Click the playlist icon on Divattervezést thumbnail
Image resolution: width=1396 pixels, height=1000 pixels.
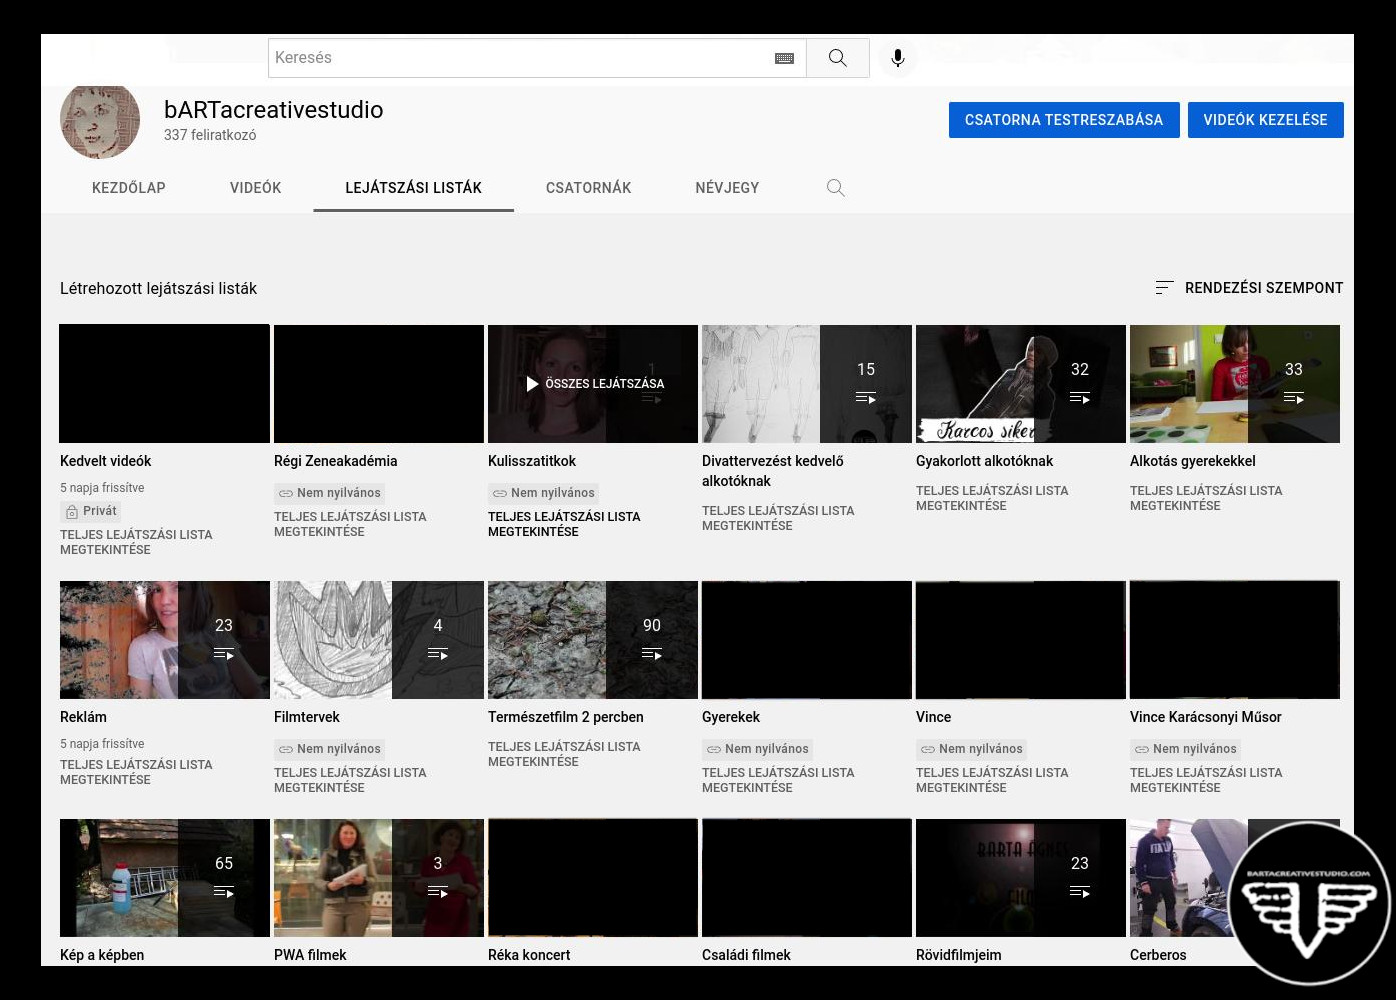tap(866, 398)
